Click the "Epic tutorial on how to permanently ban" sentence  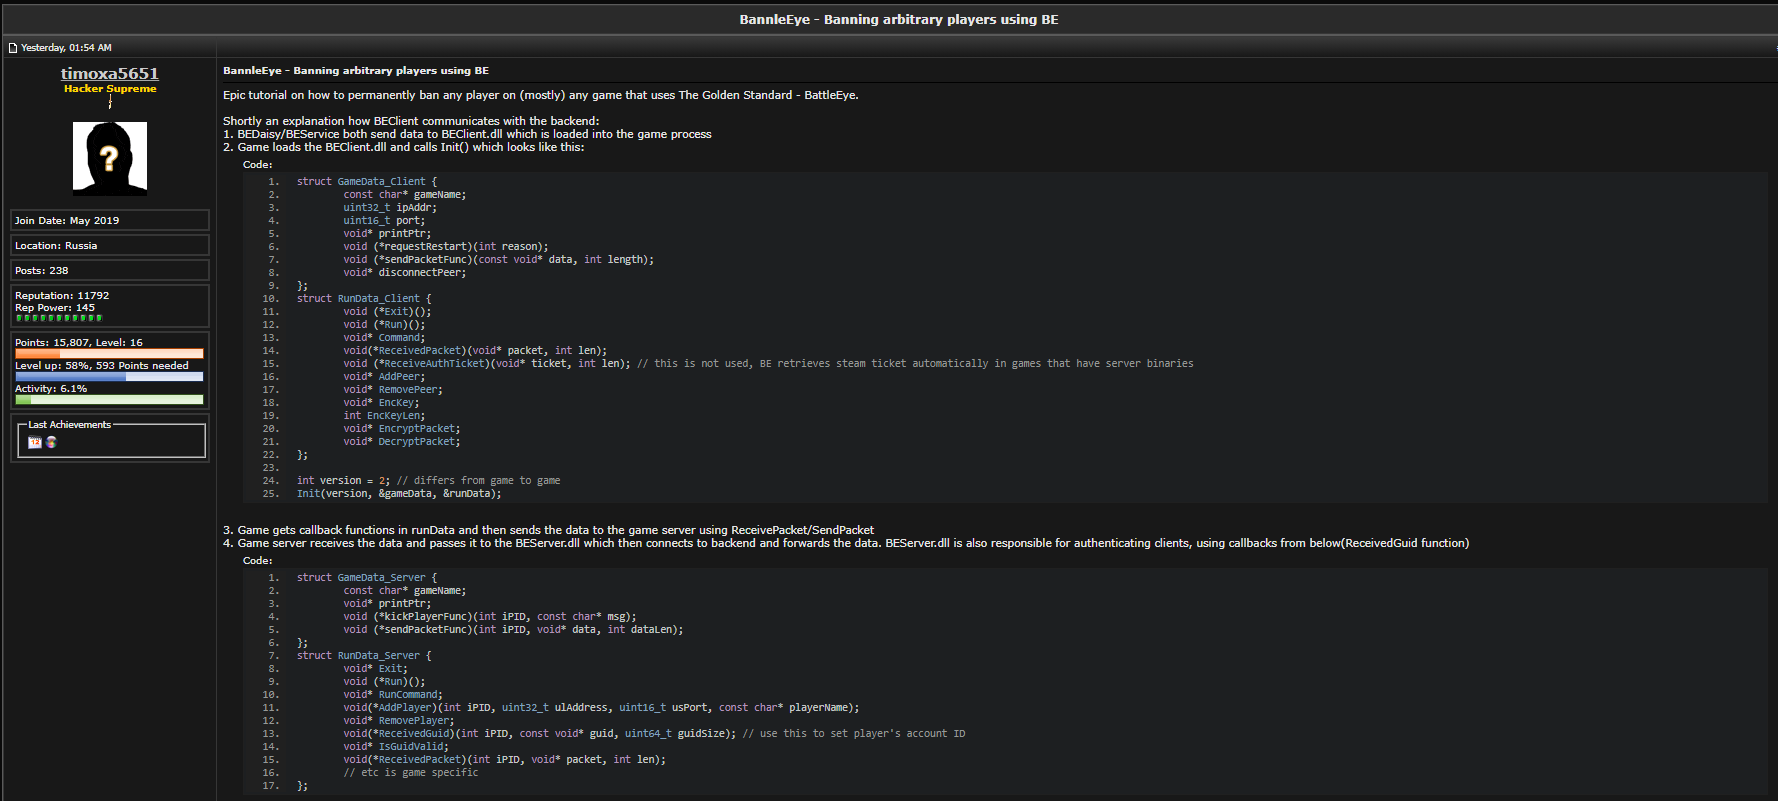[x=541, y=95]
